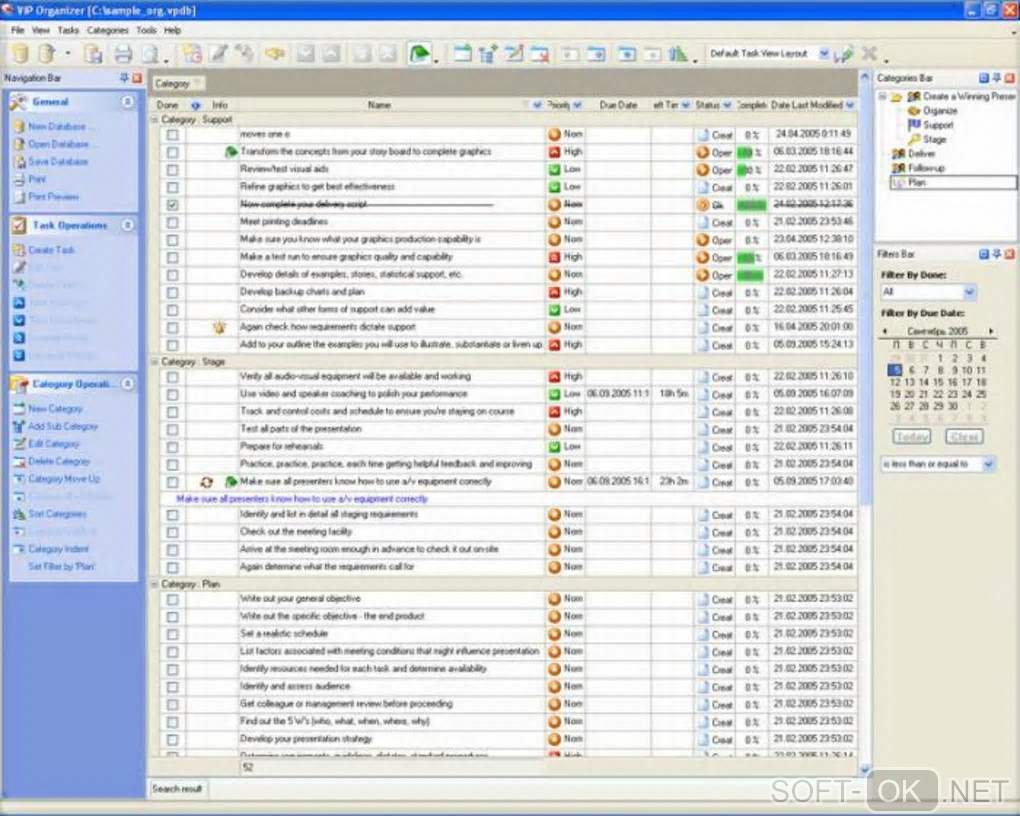The height and width of the screenshot is (816, 1020).
Task: Click the Clear button under the calendar
Action: (964, 437)
